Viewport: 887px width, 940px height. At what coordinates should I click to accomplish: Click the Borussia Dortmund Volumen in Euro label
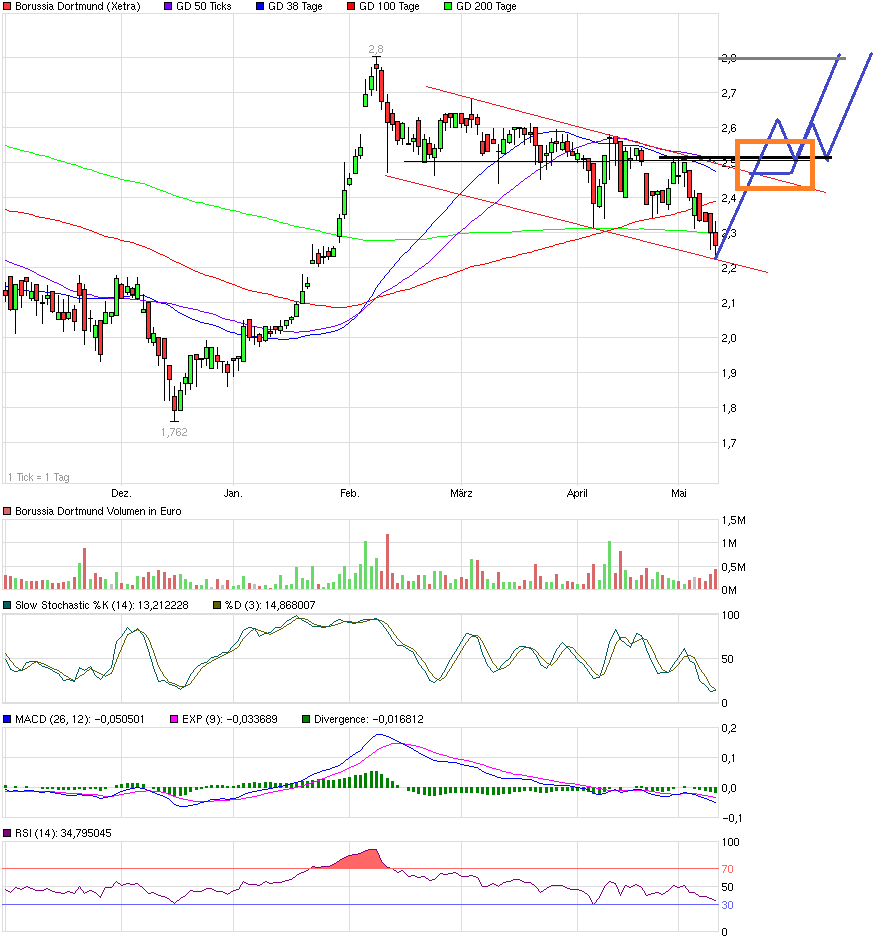(x=98, y=511)
